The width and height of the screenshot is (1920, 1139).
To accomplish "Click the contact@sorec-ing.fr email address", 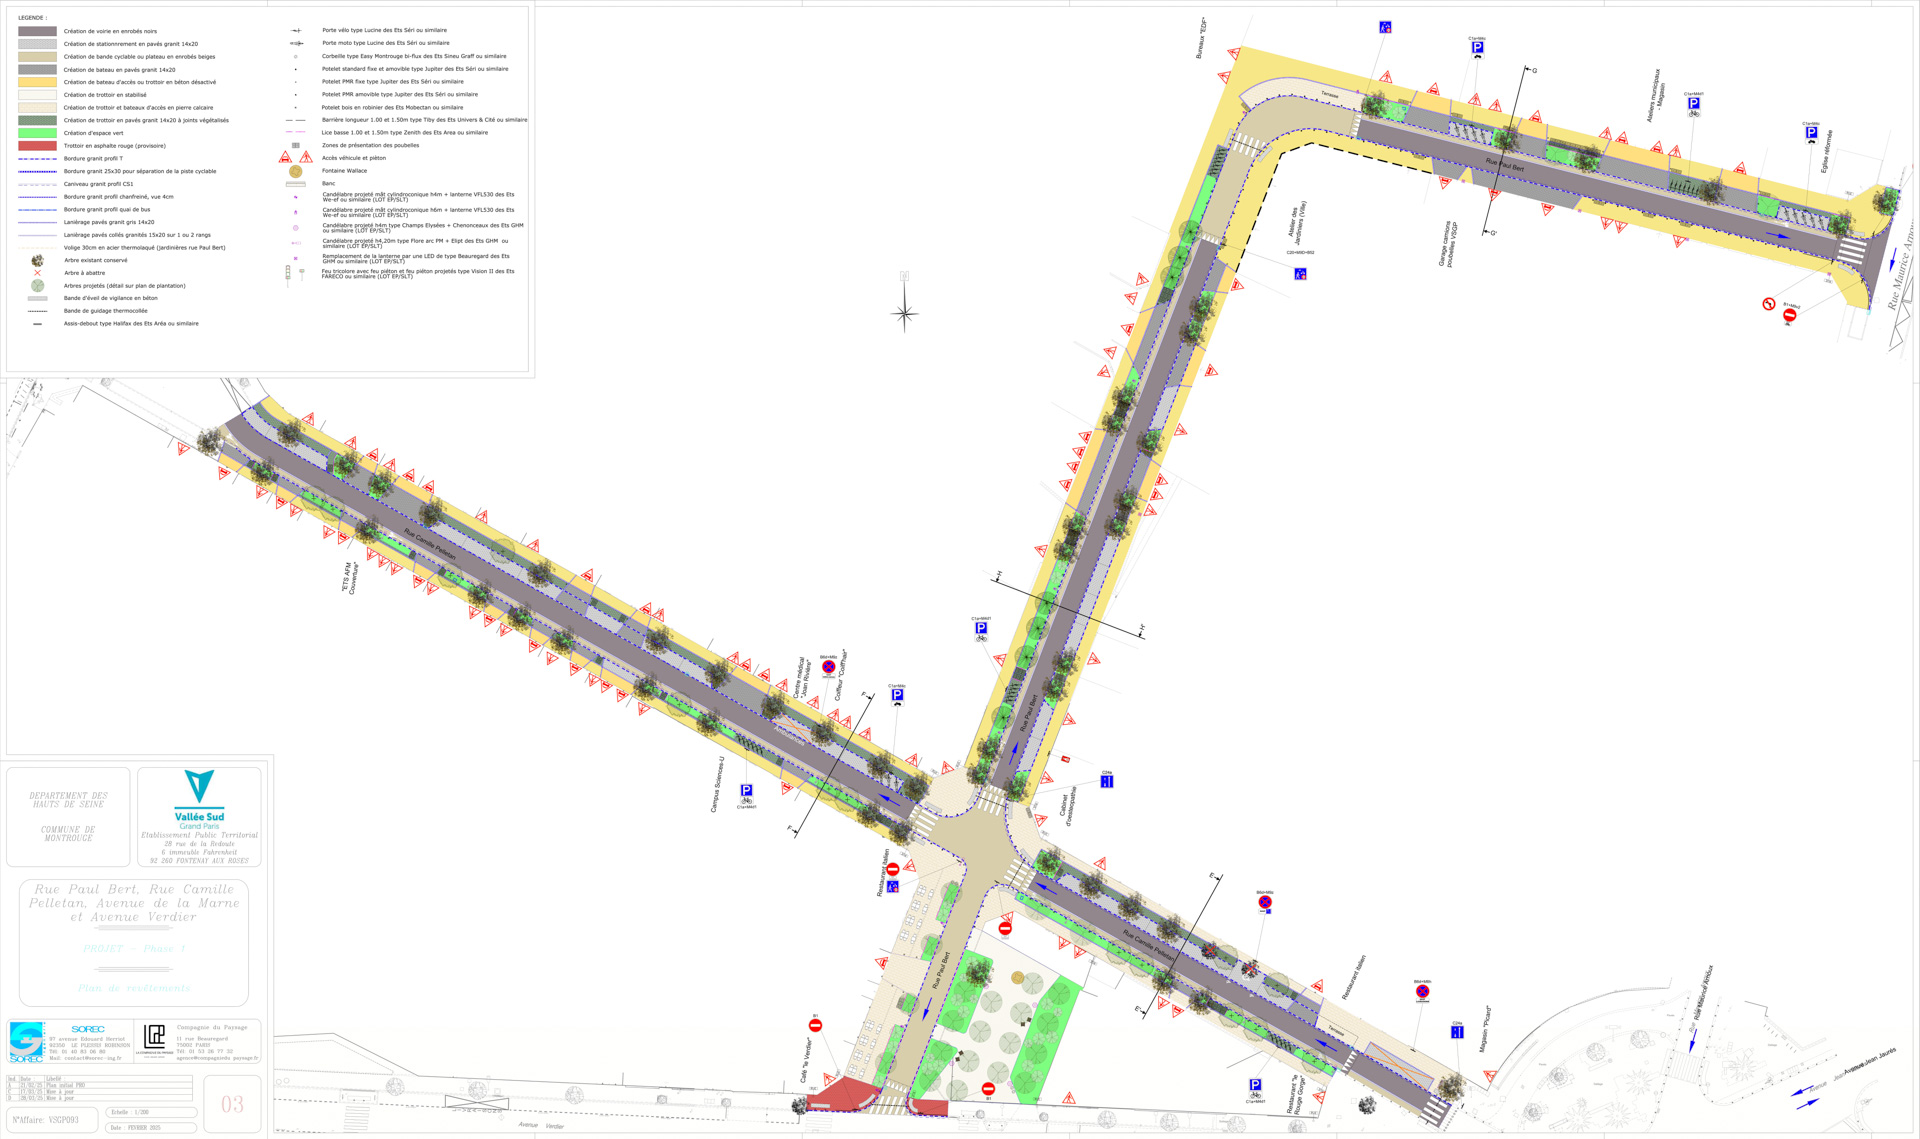I will click(x=92, y=1058).
